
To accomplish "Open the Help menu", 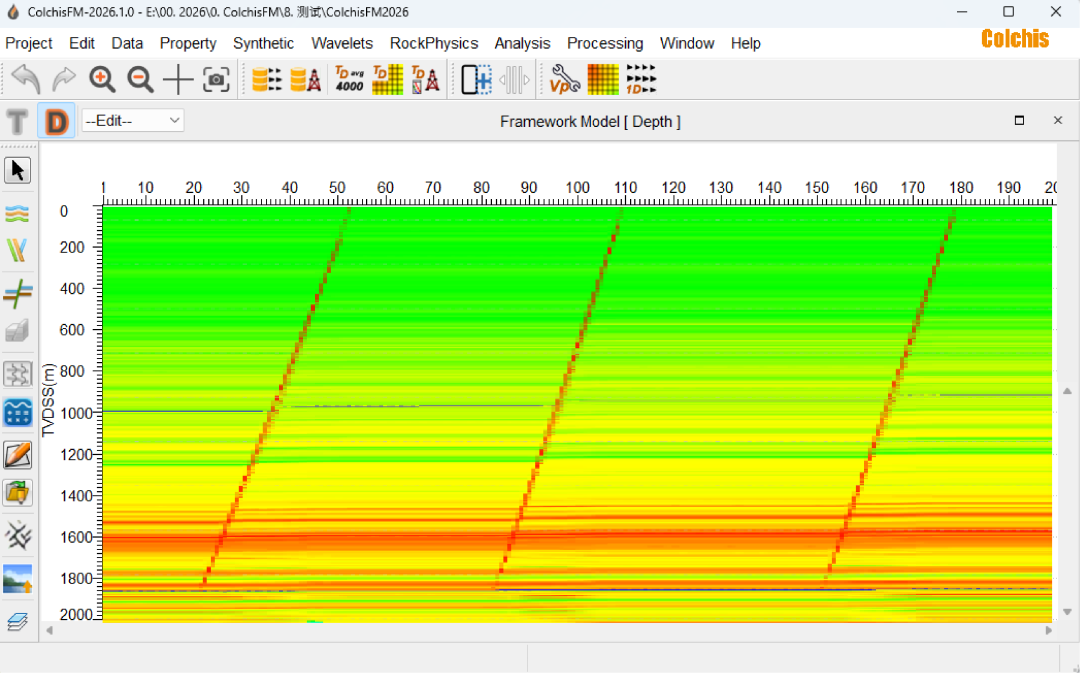I will 746,43.
